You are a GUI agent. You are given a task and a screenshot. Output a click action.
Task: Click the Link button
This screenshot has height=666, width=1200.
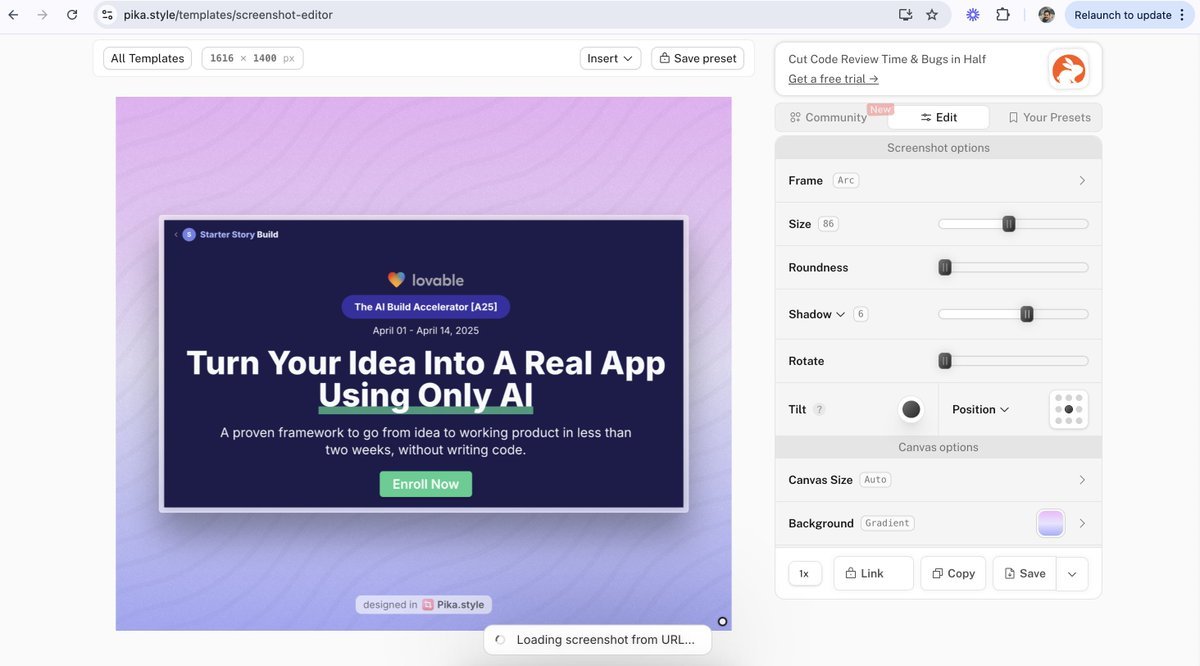click(x=873, y=574)
